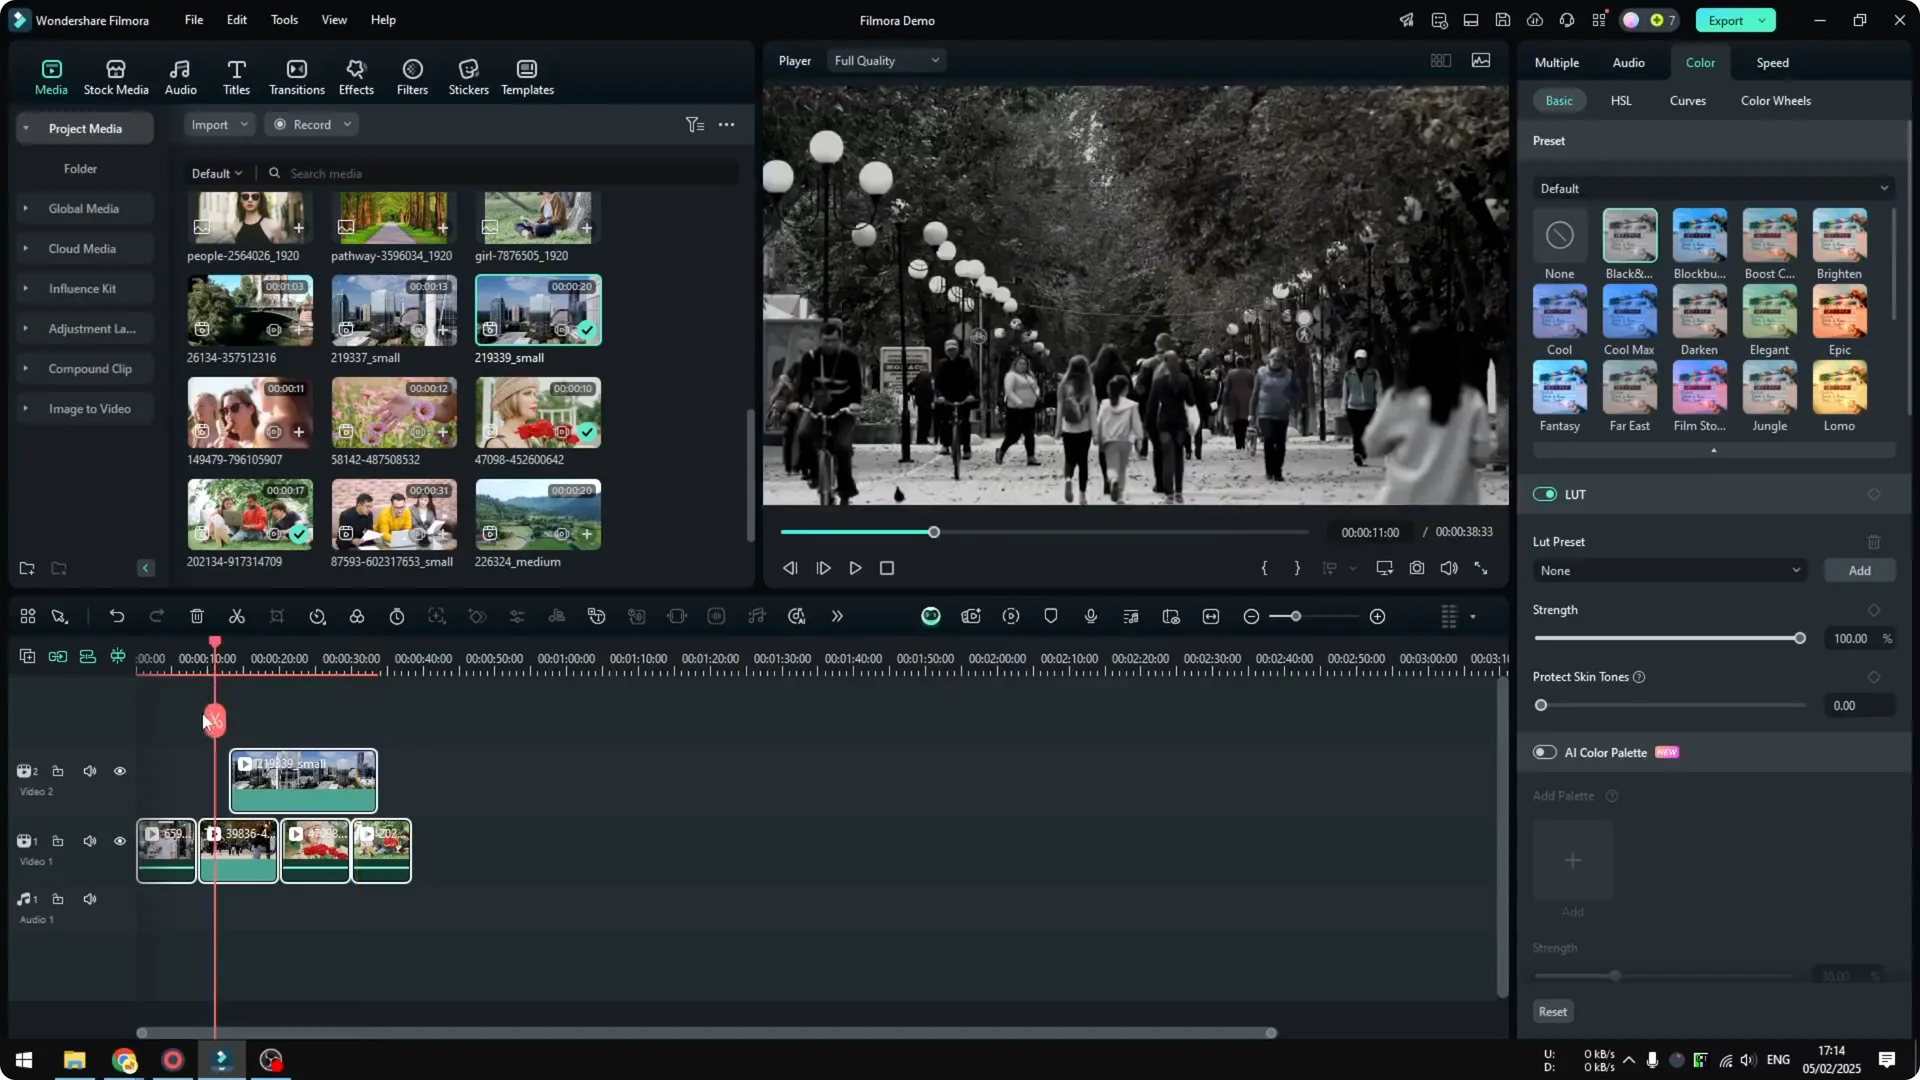Image resolution: width=1920 pixels, height=1080 pixels.
Task: Switch to the Transitions panel
Action: (296, 76)
